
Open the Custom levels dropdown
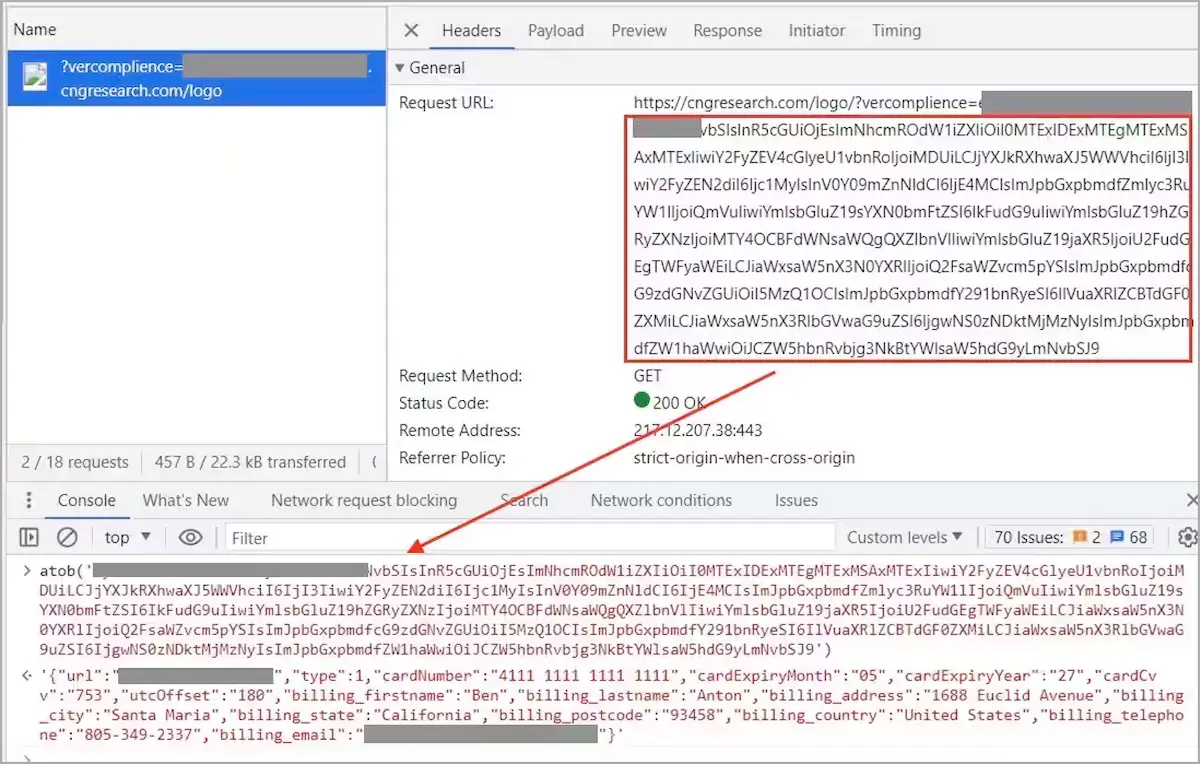pyautogui.click(x=905, y=538)
